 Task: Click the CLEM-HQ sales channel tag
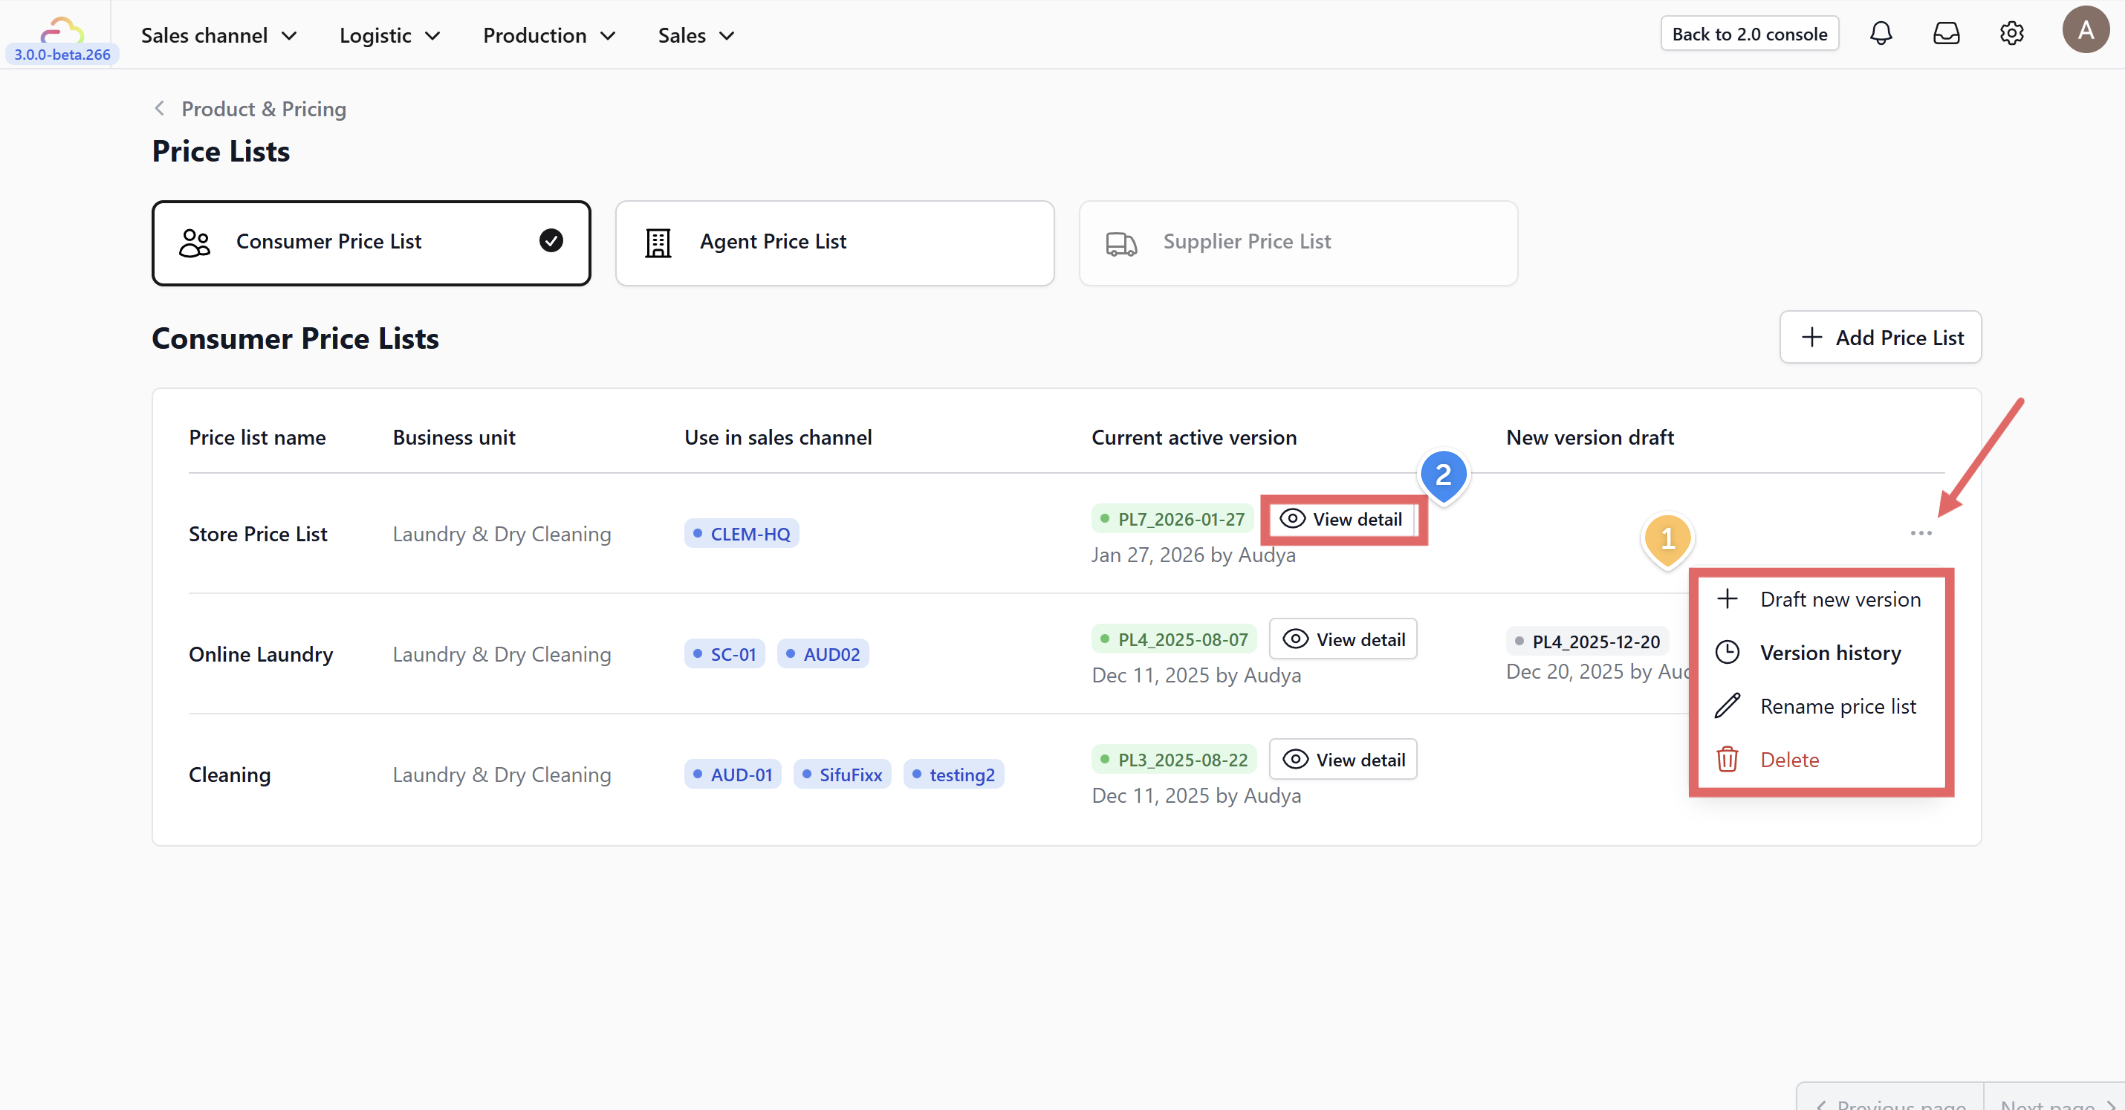741,534
